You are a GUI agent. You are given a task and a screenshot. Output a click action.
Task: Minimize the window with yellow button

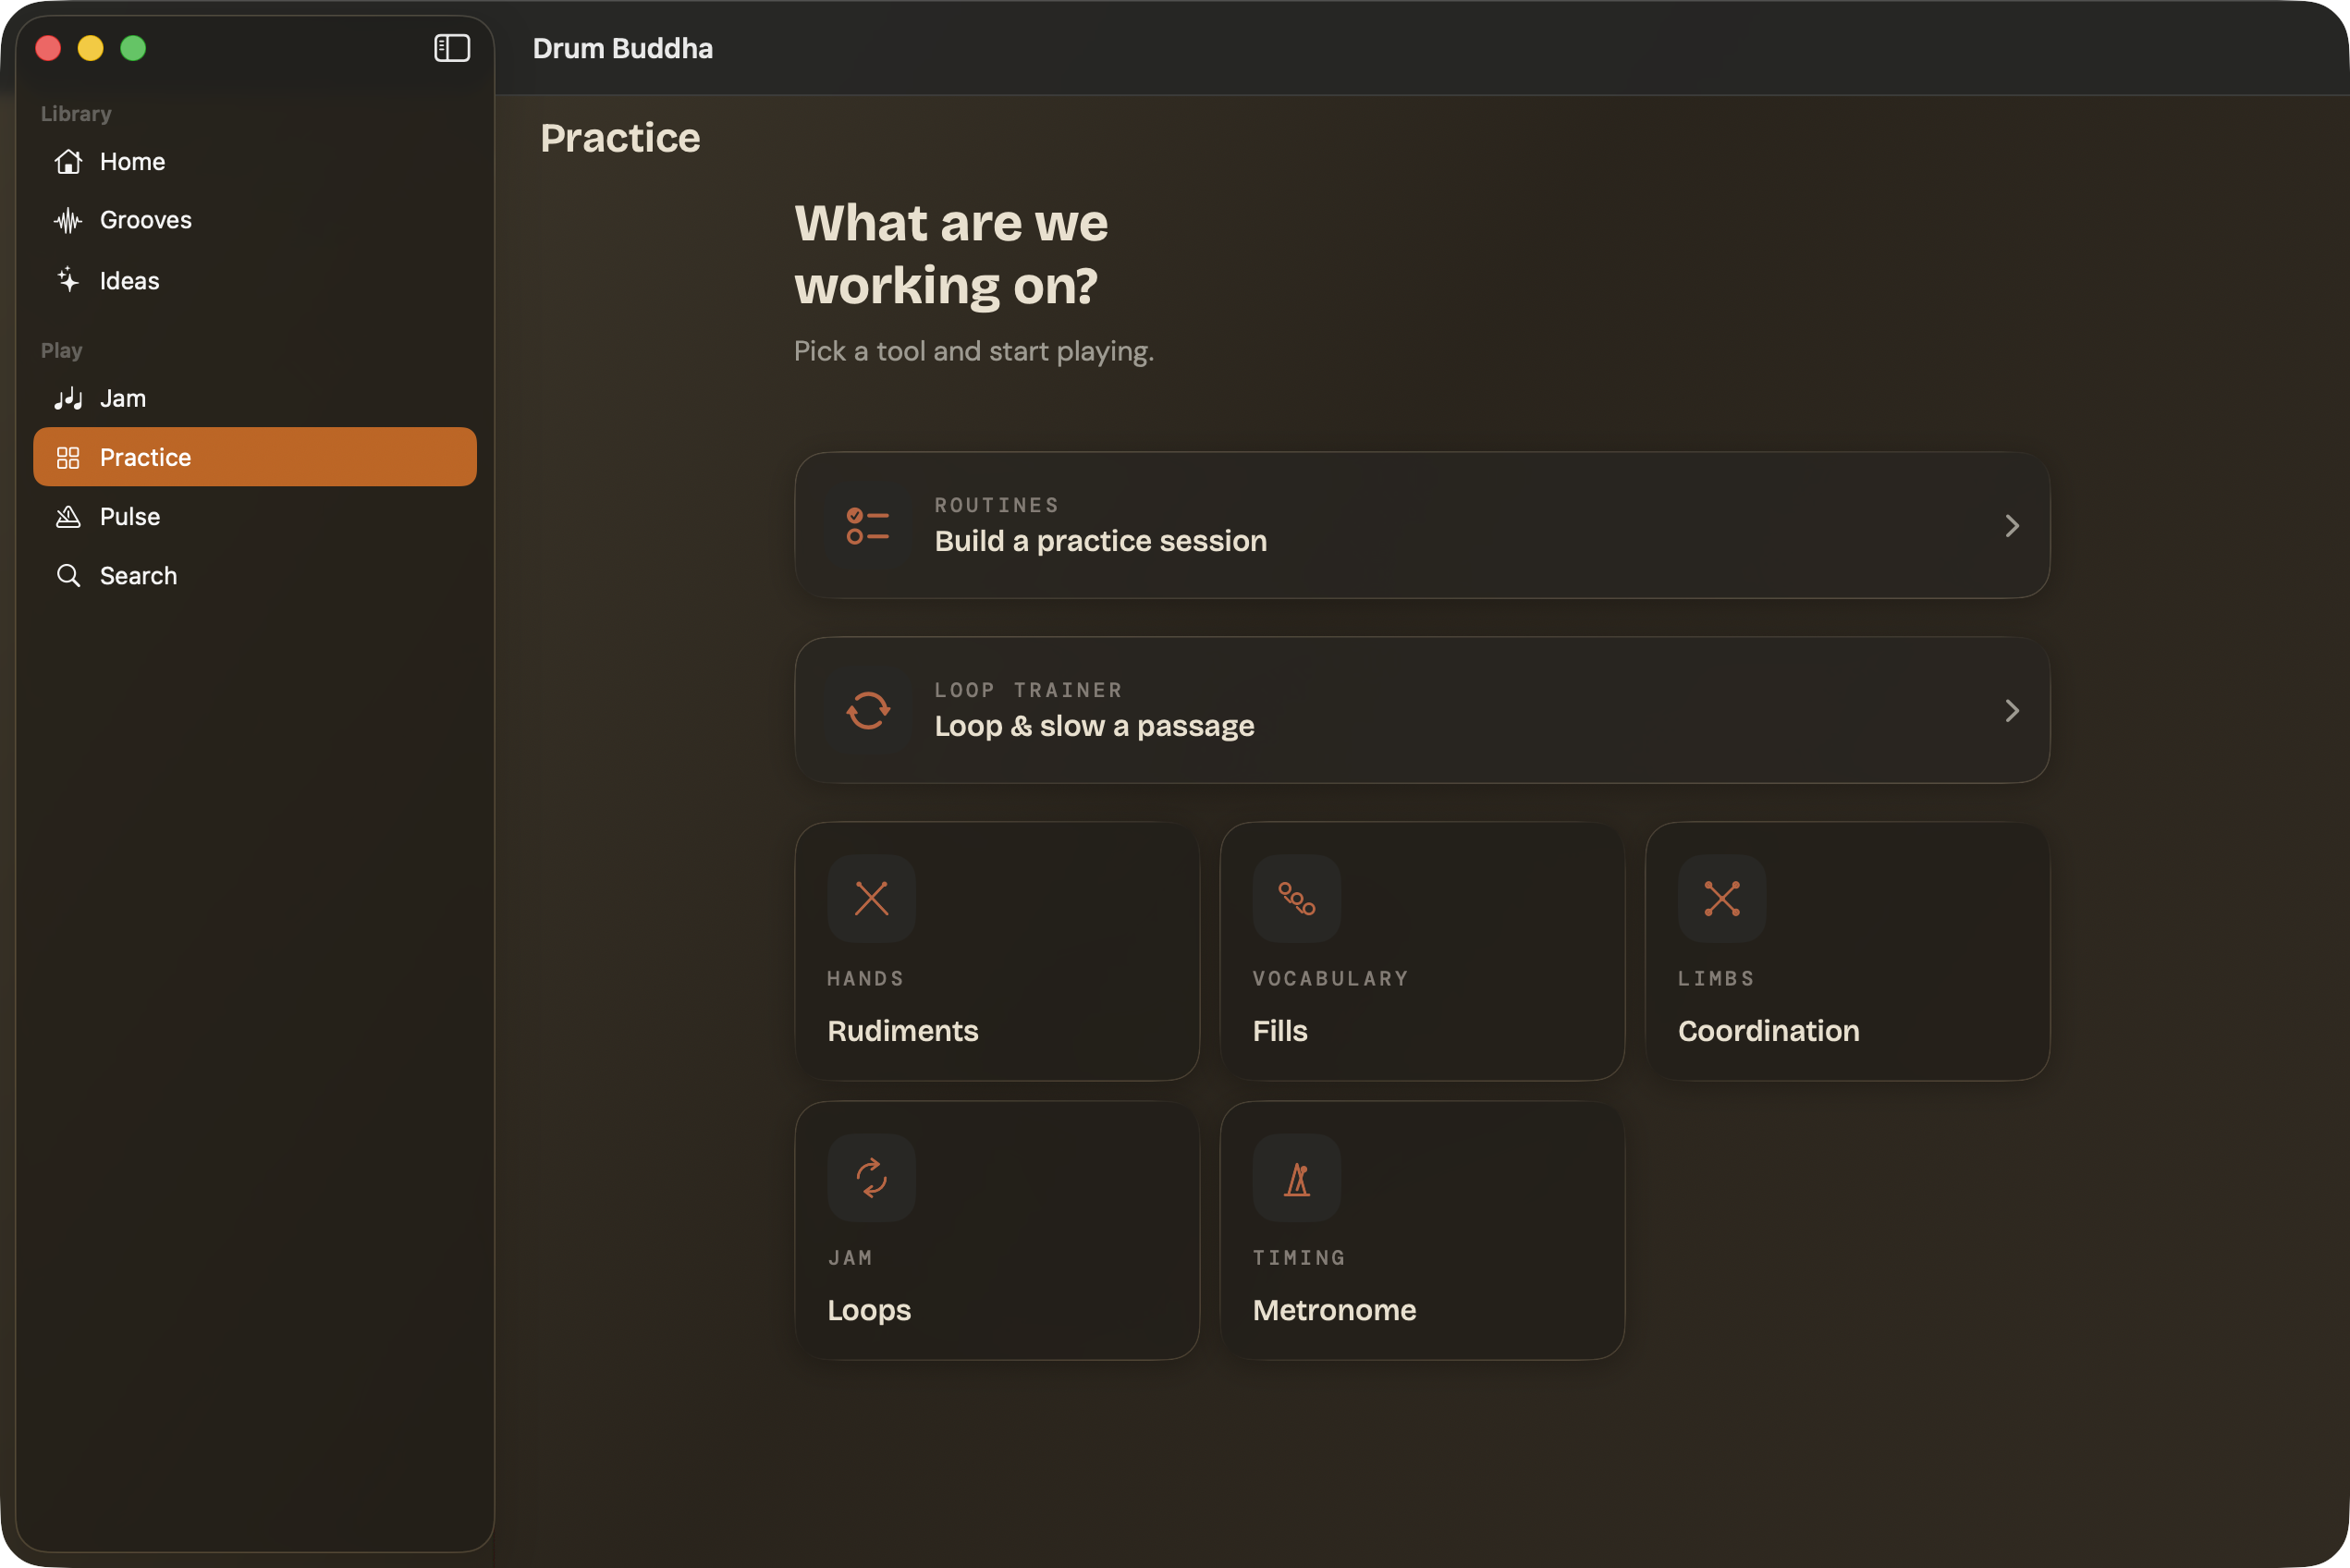point(90,48)
